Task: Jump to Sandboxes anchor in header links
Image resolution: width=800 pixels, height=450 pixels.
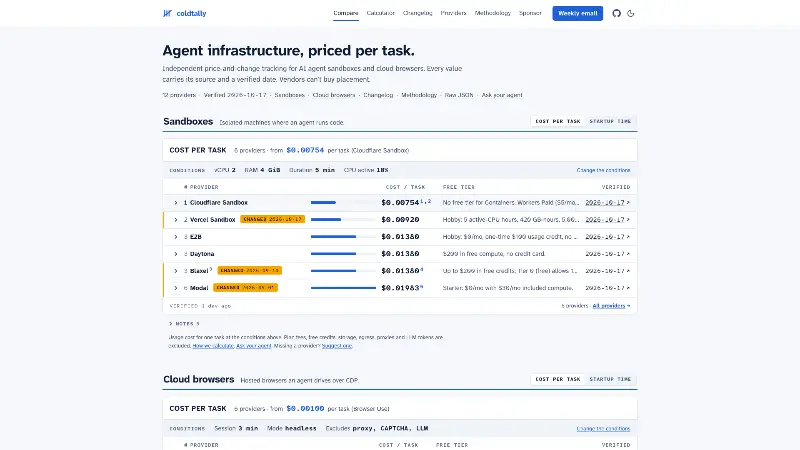Action: coord(289,95)
